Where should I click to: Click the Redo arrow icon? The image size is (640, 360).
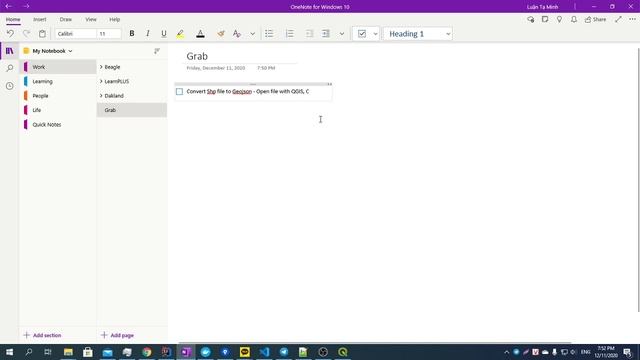tap(27, 33)
